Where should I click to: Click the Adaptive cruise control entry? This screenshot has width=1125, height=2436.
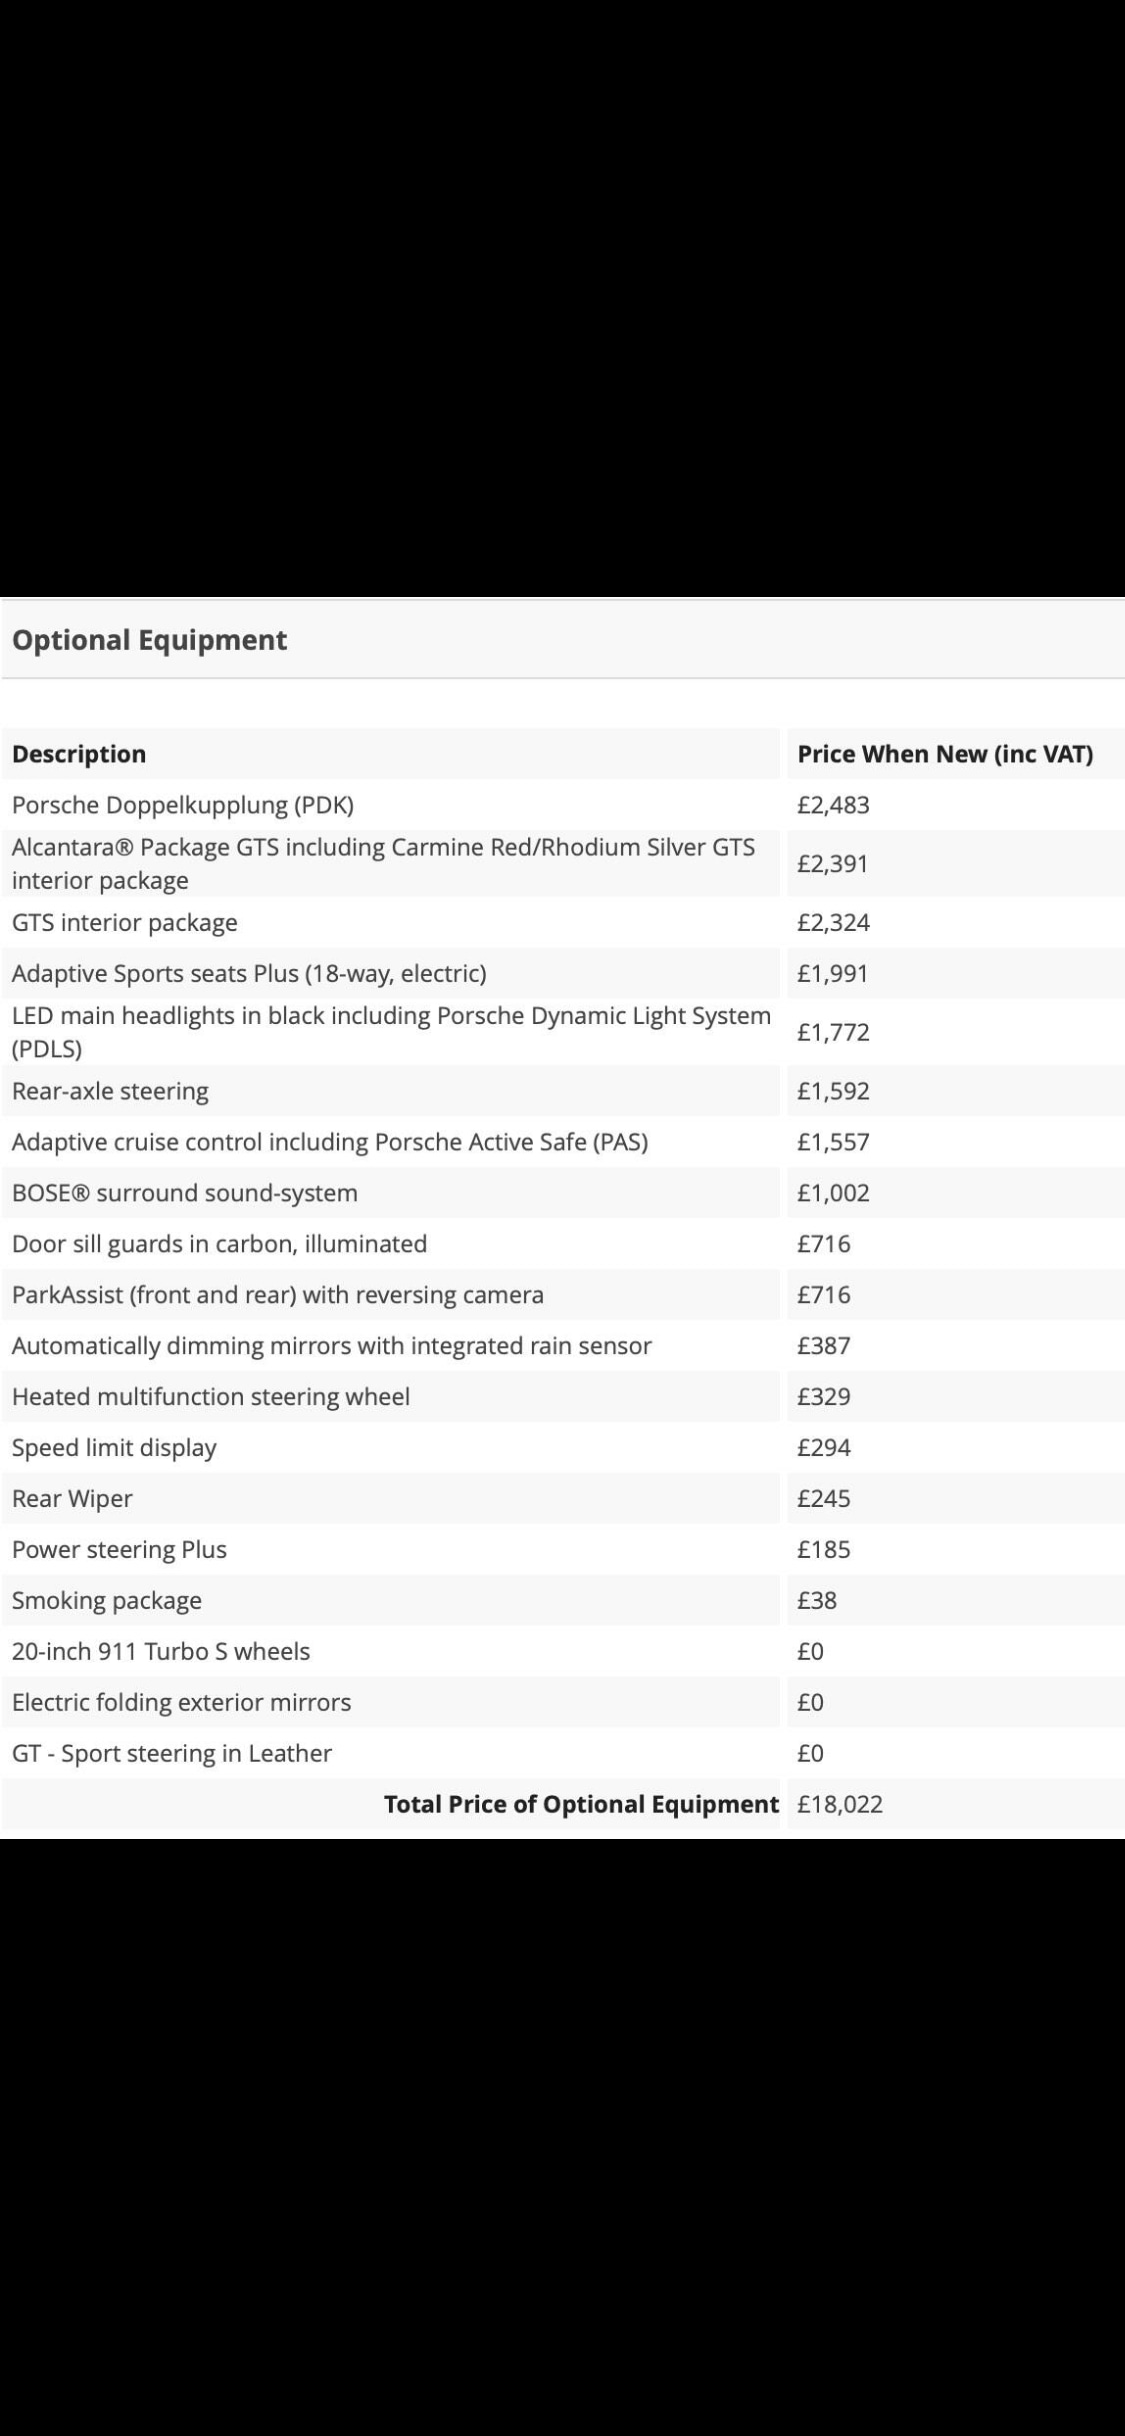click(330, 1142)
